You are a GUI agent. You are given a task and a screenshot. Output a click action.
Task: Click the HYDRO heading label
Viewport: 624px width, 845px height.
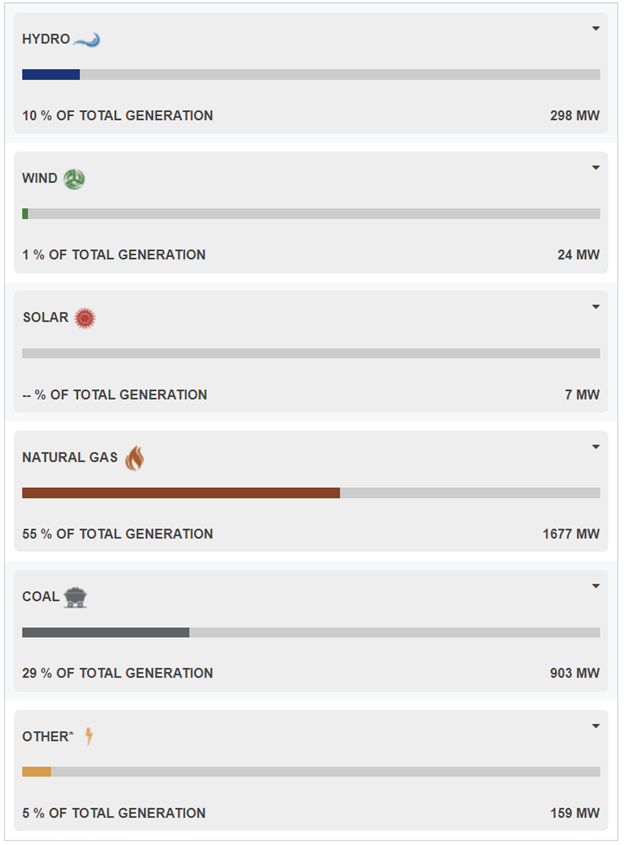[x=46, y=39]
